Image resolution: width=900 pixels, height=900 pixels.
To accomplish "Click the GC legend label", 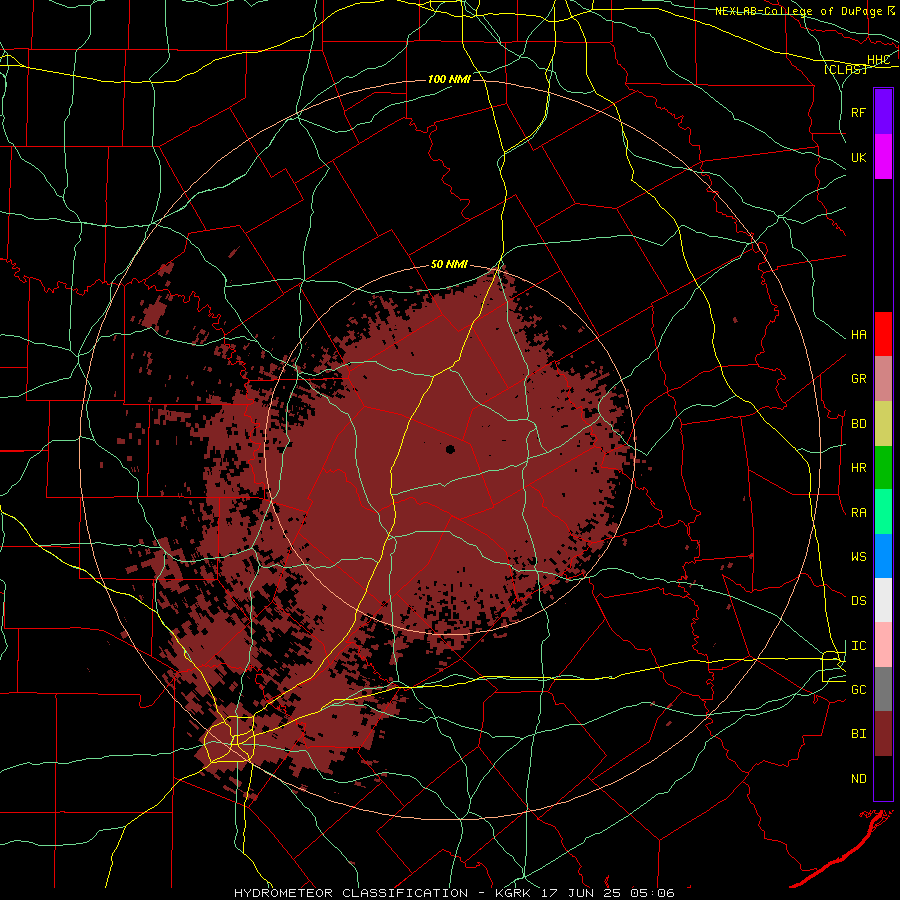I will click(858, 690).
